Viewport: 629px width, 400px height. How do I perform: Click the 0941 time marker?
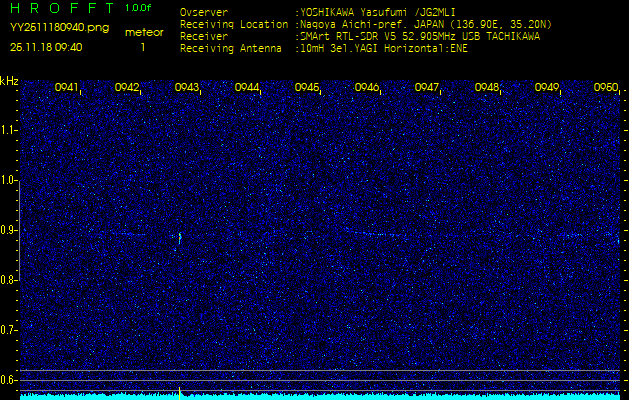click(67, 88)
